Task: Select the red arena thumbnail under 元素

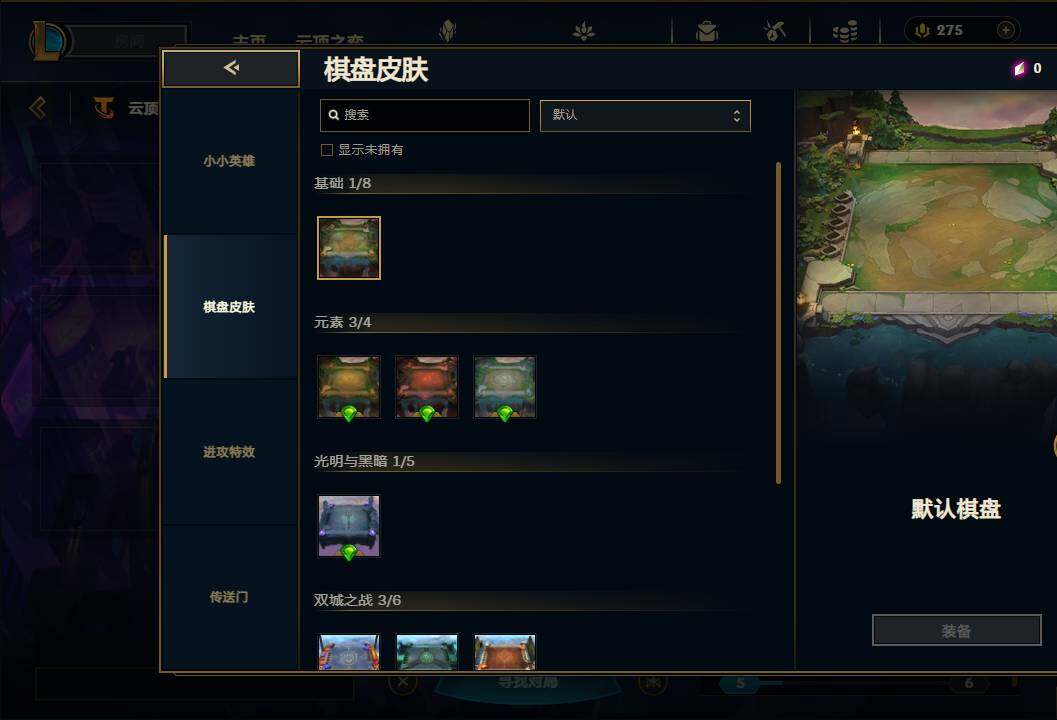Action: [427, 387]
